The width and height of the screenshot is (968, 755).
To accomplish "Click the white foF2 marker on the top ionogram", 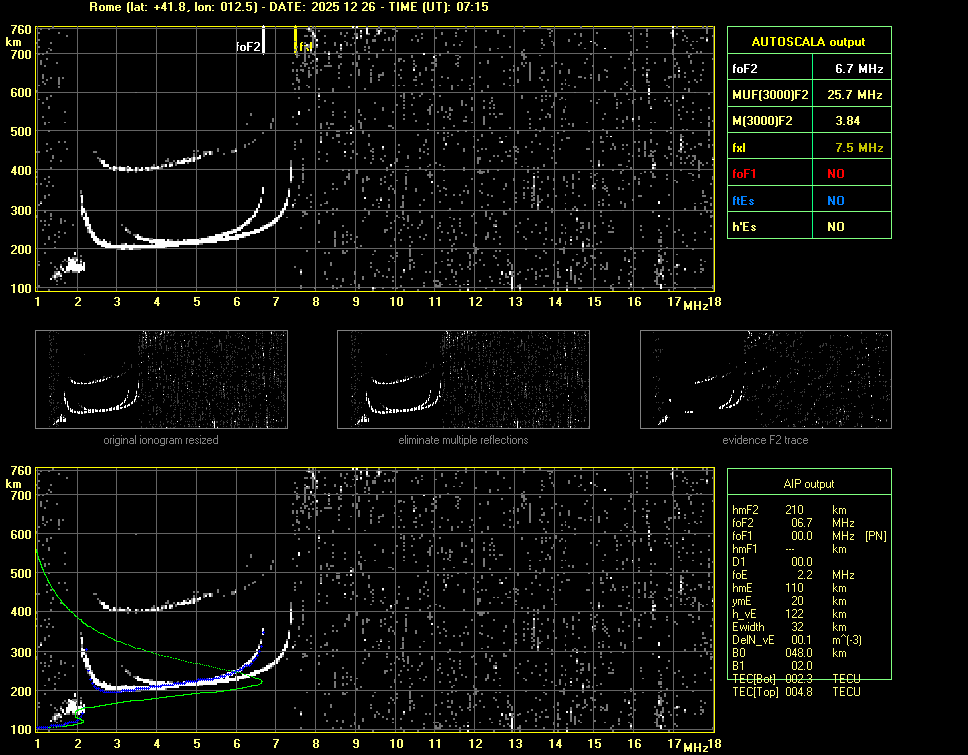I will pyautogui.click(x=263, y=42).
